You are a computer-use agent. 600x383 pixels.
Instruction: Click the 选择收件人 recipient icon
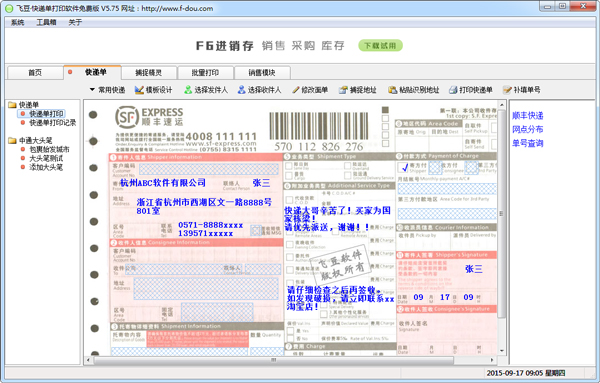tap(241, 90)
